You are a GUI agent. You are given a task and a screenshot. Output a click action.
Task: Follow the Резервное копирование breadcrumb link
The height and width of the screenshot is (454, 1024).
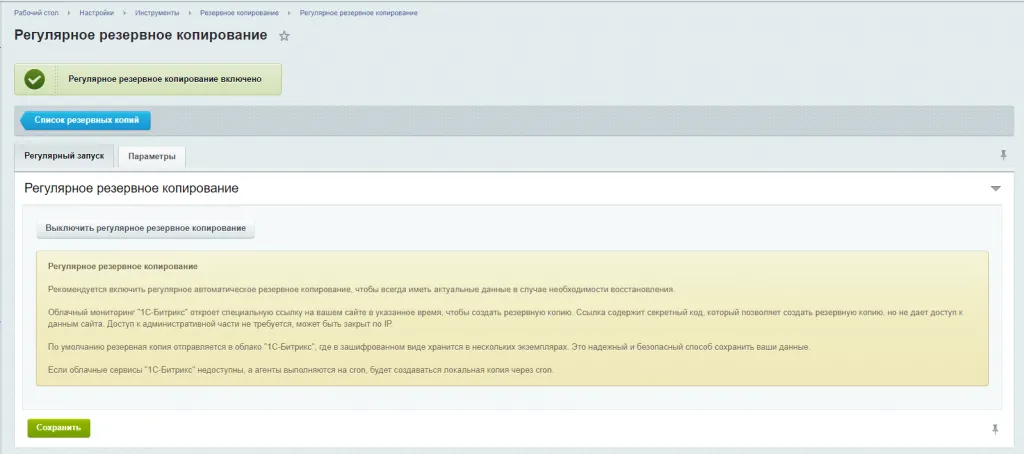[237, 13]
